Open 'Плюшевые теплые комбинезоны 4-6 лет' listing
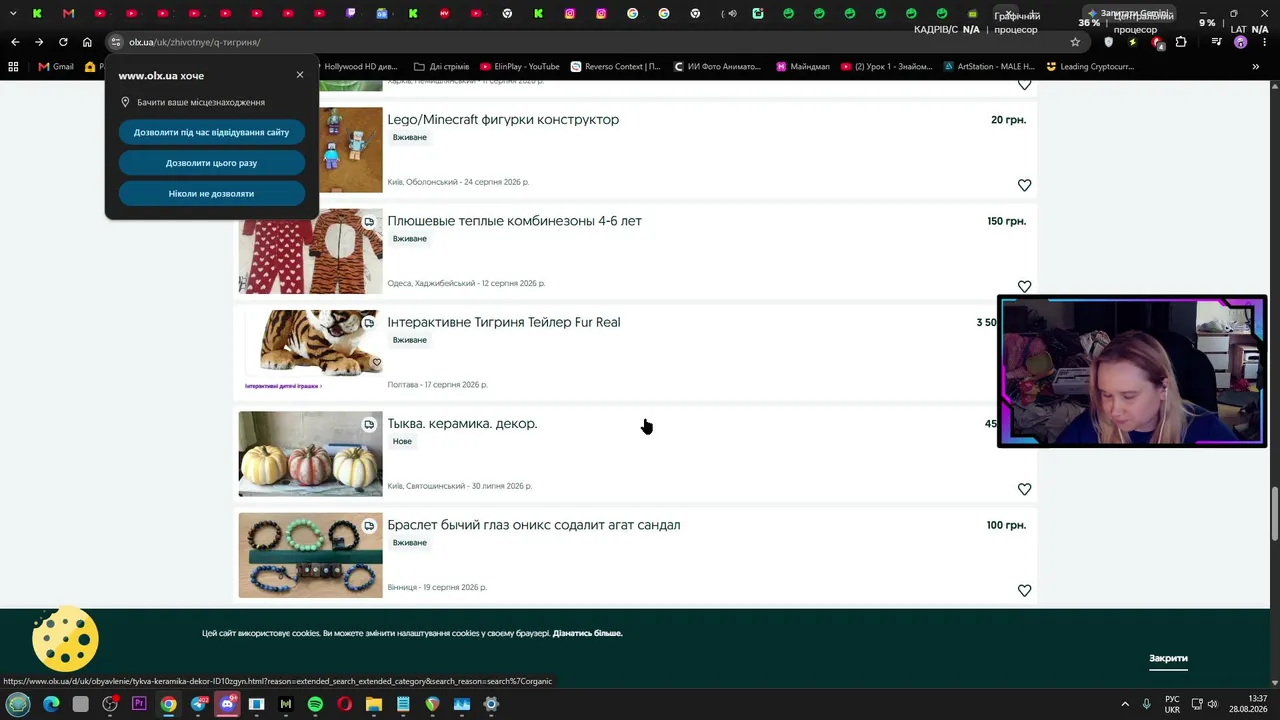Screen dimensions: 1280x720 coord(514,221)
